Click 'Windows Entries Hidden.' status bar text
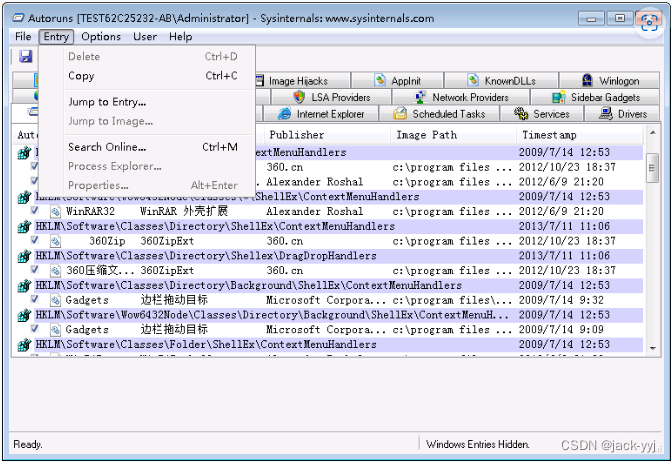 tap(478, 444)
